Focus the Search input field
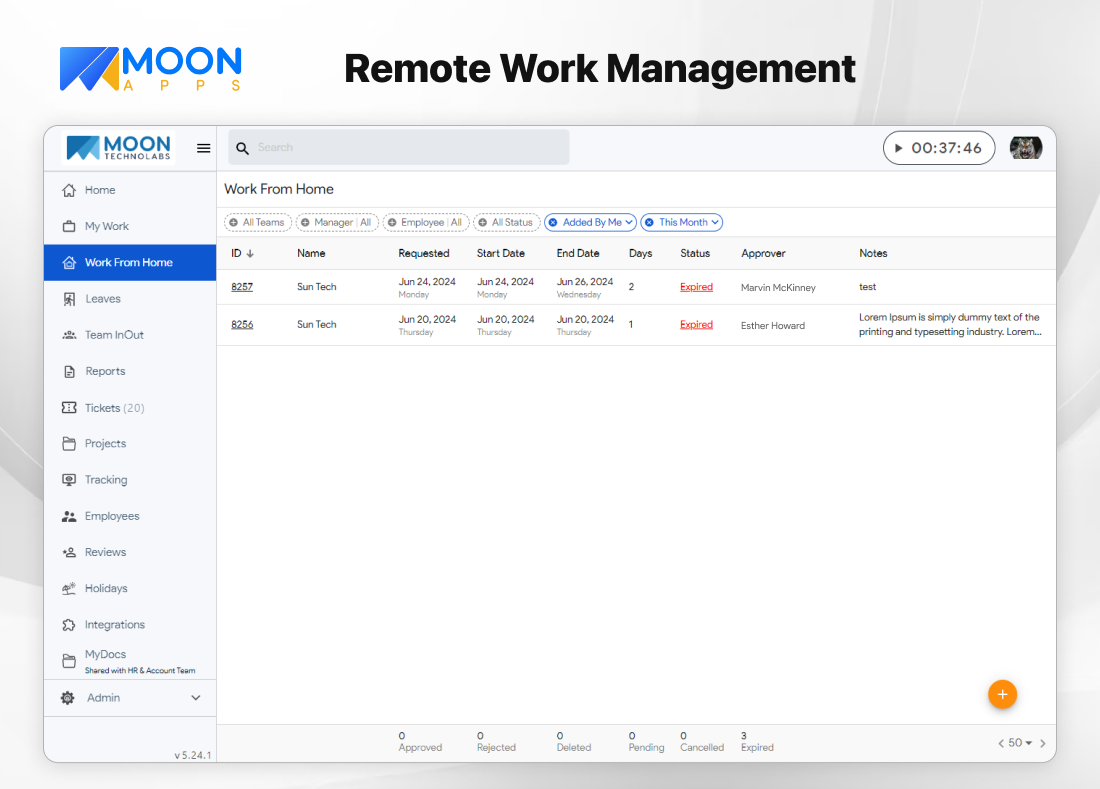 398,147
